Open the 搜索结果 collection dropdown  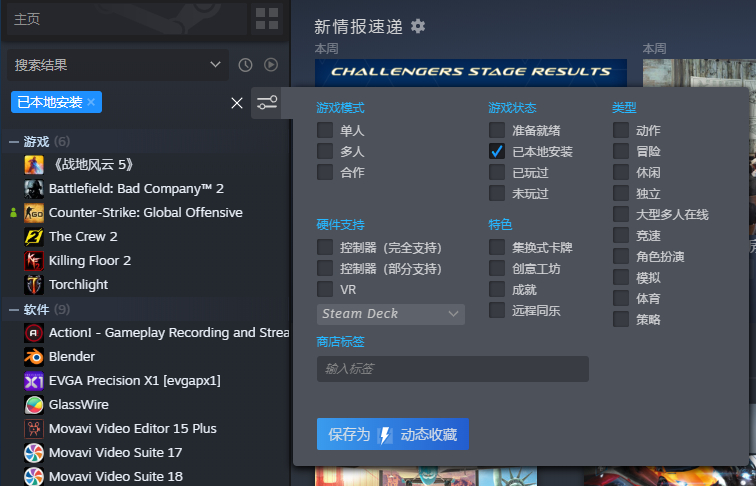tap(118, 65)
